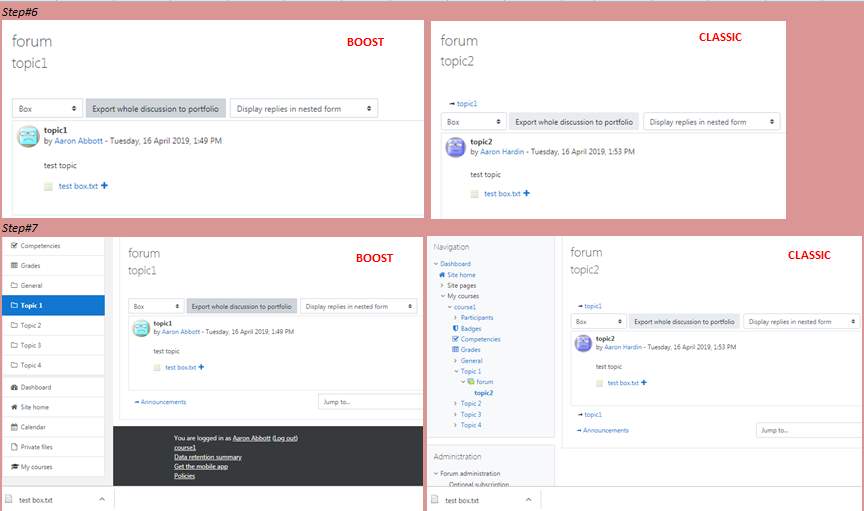
Task: Select Topic 2 in Step 7 Boost sidebar
Action: [53, 325]
